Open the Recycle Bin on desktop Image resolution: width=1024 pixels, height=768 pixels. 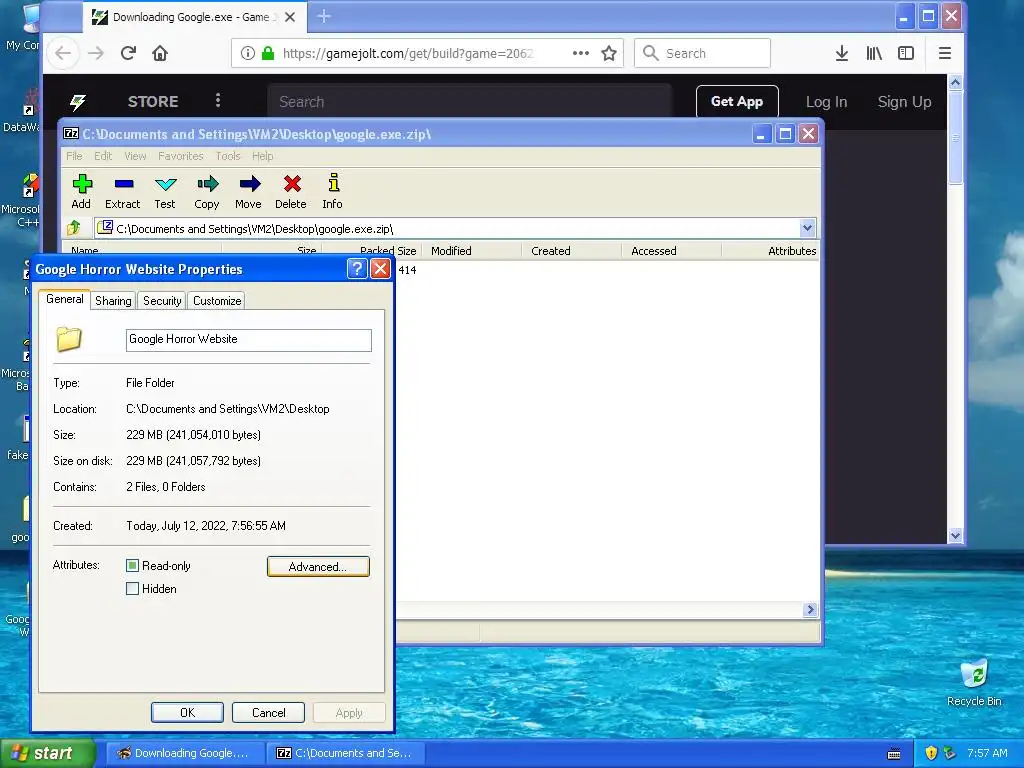[974, 682]
